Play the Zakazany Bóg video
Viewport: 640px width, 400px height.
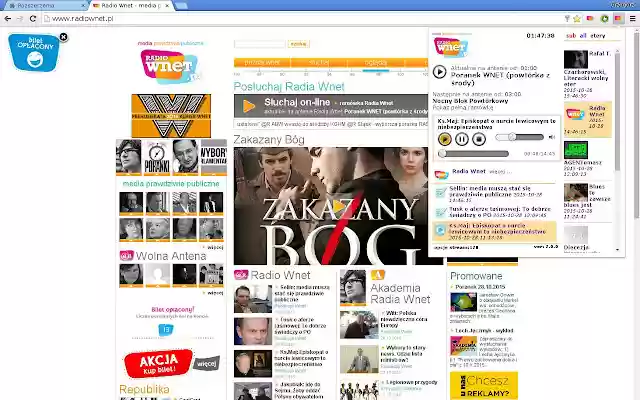click(x=338, y=206)
